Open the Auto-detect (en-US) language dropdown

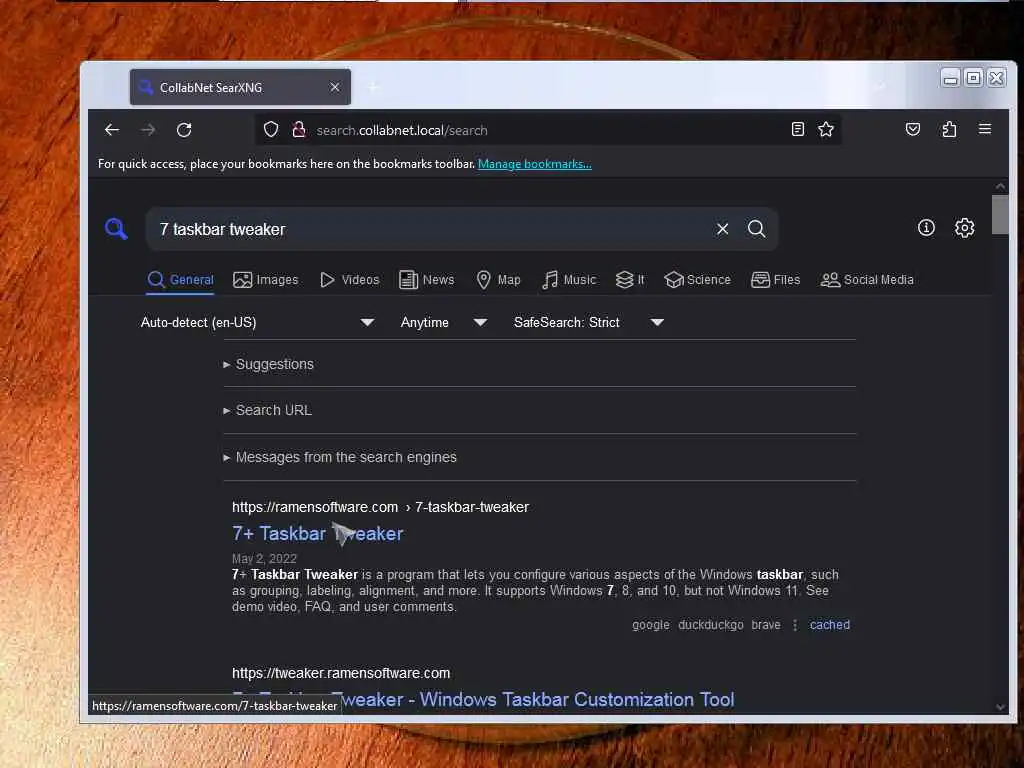[257, 322]
